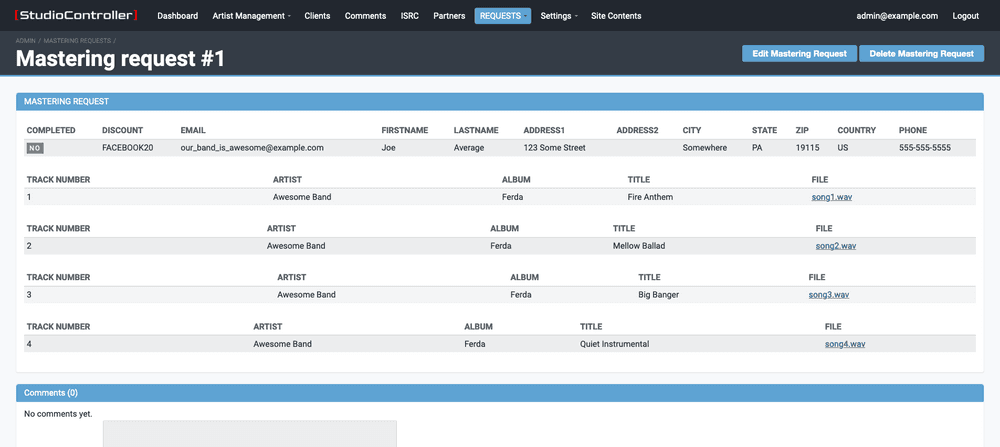
Task: Log out using the Logout link
Action: point(966,16)
